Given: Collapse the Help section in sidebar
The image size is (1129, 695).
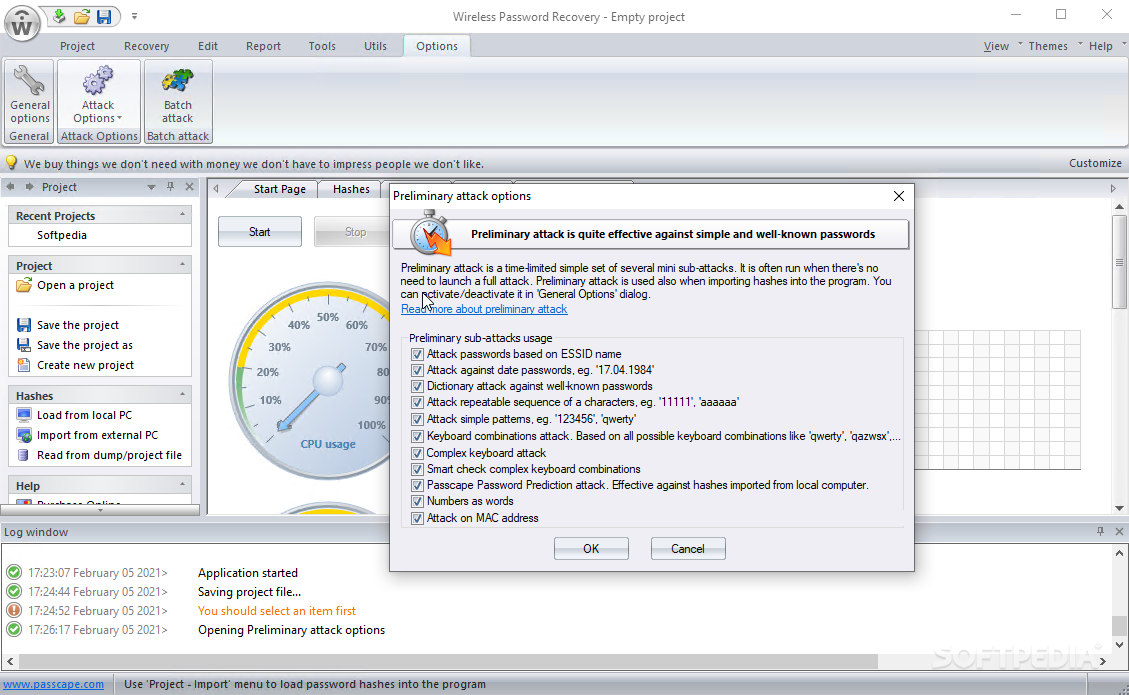Looking at the screenshot, I should 182,485.
